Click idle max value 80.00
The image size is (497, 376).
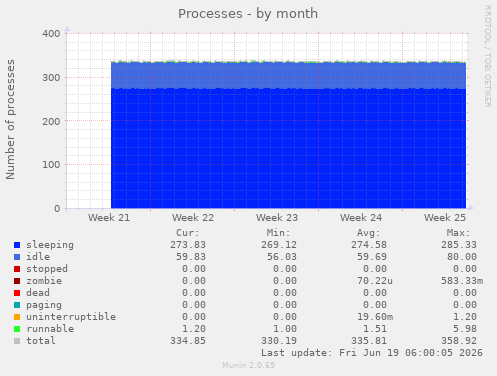[462, 257]
